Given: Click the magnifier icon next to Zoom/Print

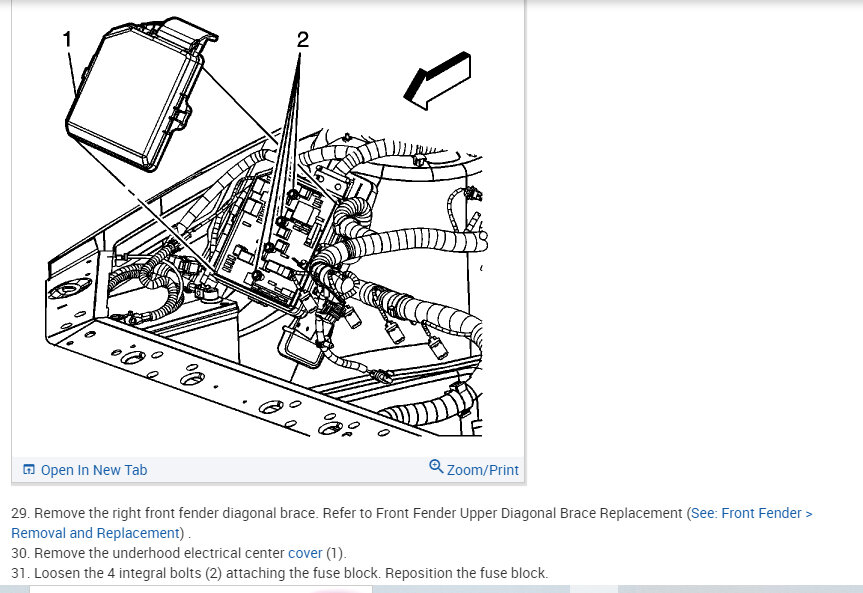Looking at the screenshot, I should [436, 466].
